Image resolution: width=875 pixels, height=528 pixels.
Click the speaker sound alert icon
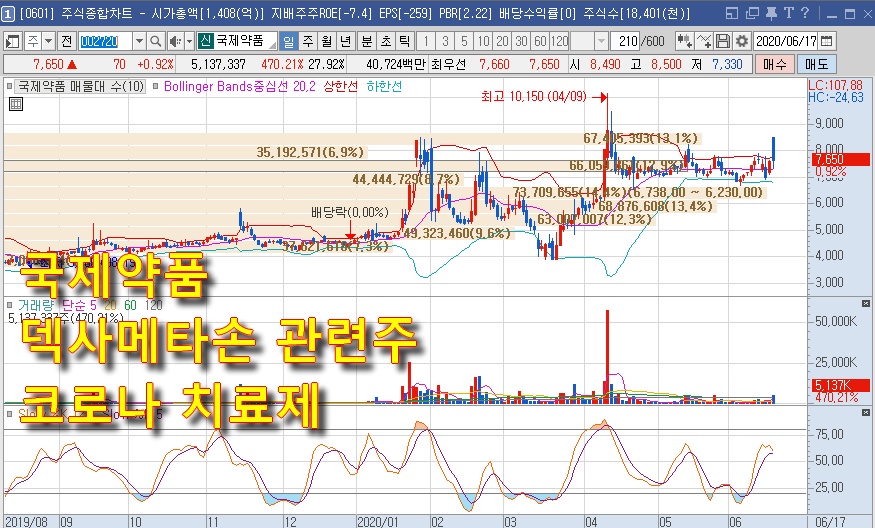coord(175,41)
